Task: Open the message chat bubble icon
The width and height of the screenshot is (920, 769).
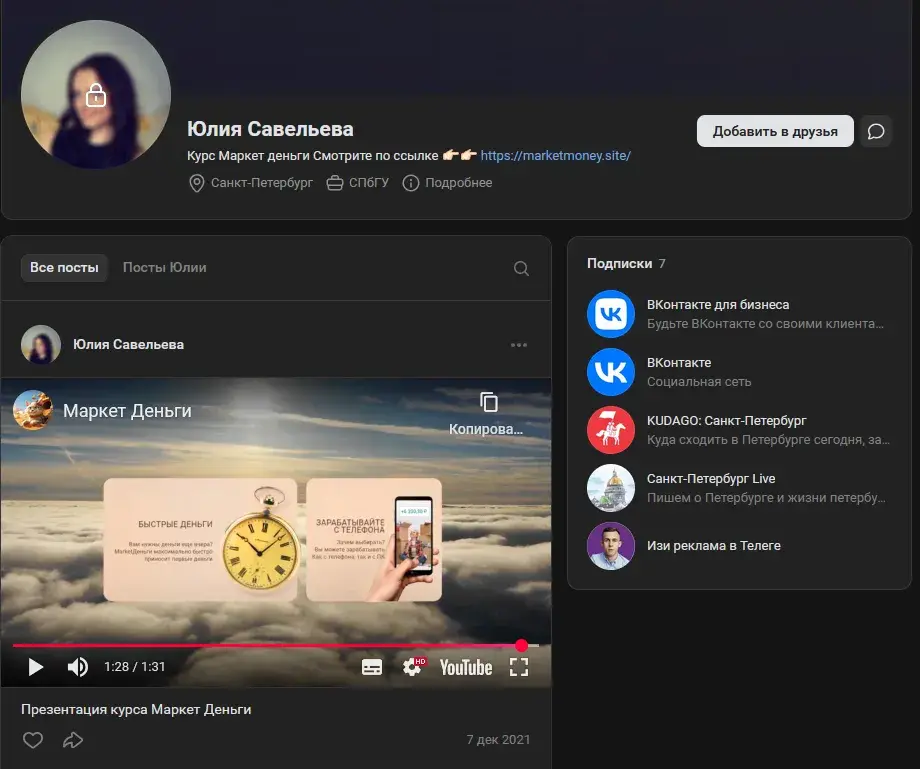Action: (x=875, y=131)
